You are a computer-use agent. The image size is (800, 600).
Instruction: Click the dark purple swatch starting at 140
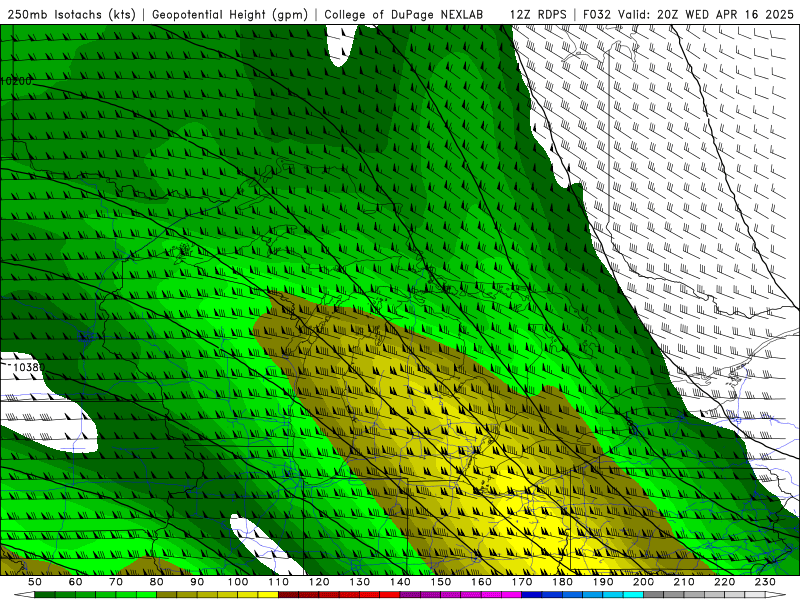tap(410, 594)
